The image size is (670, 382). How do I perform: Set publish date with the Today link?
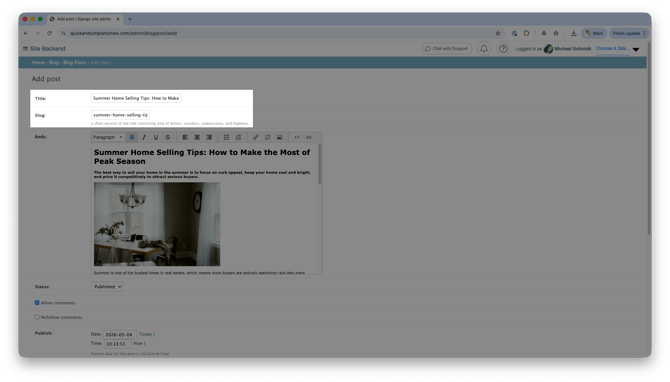pyautogui.click(x=145, y=334)
